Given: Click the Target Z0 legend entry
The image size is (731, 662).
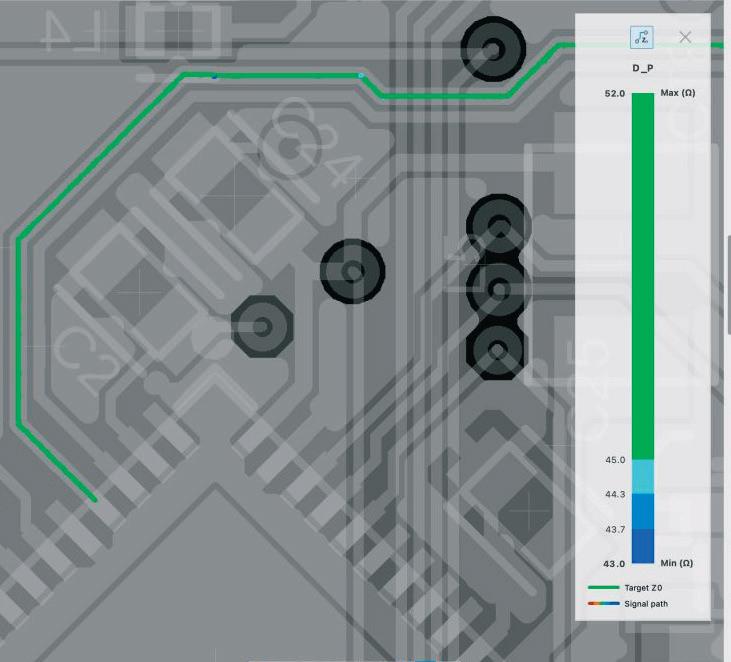Looking at the screenshot, I should pyautogui.click(x=625, y=587).
